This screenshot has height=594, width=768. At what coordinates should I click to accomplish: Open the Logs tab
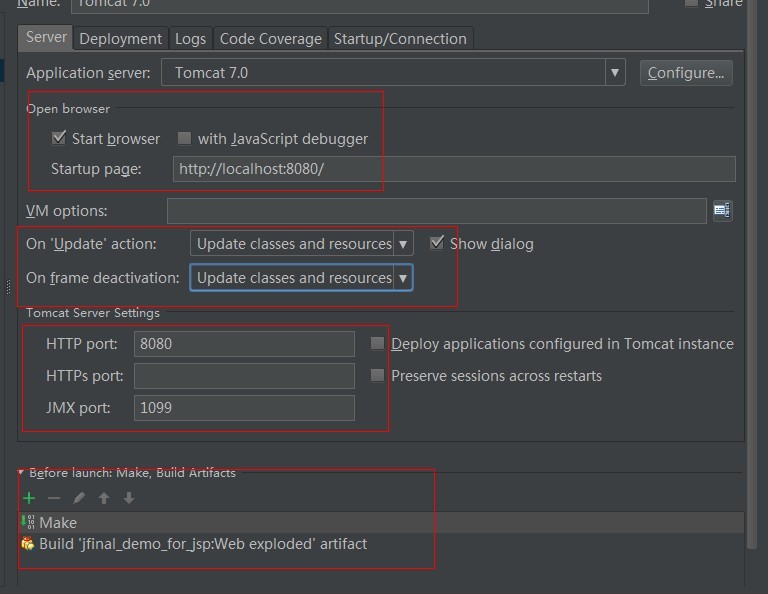coord(190,39)
